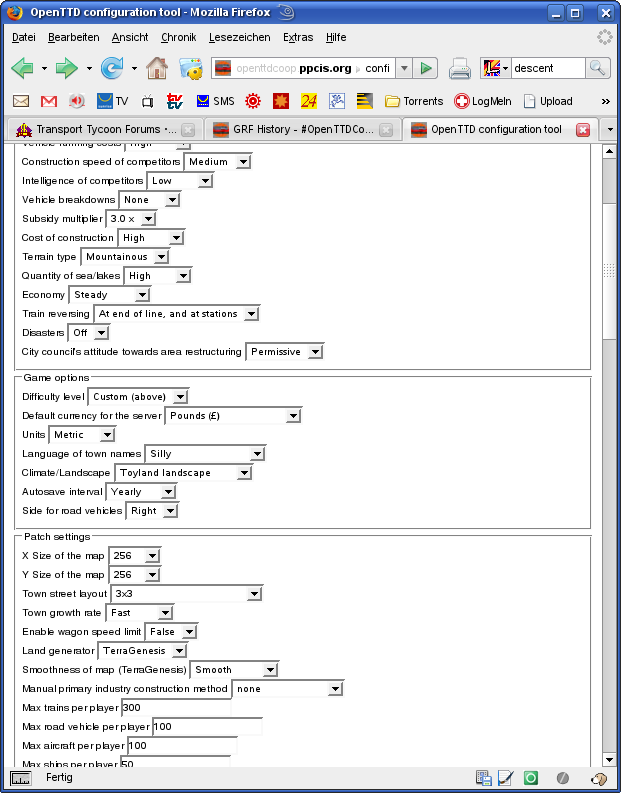Click the green Go arrow in address bar
This screenshot has height=793, width=621.
click(426, 68)
